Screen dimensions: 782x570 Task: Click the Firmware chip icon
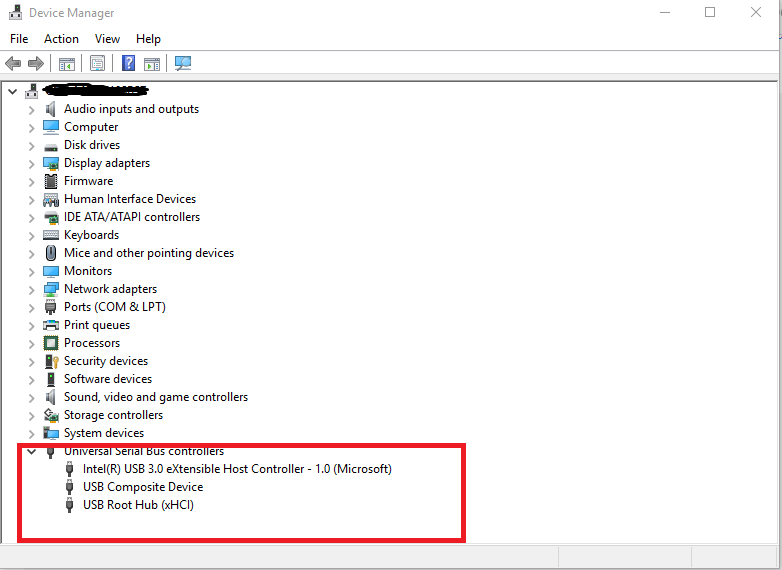coord(51,181)
